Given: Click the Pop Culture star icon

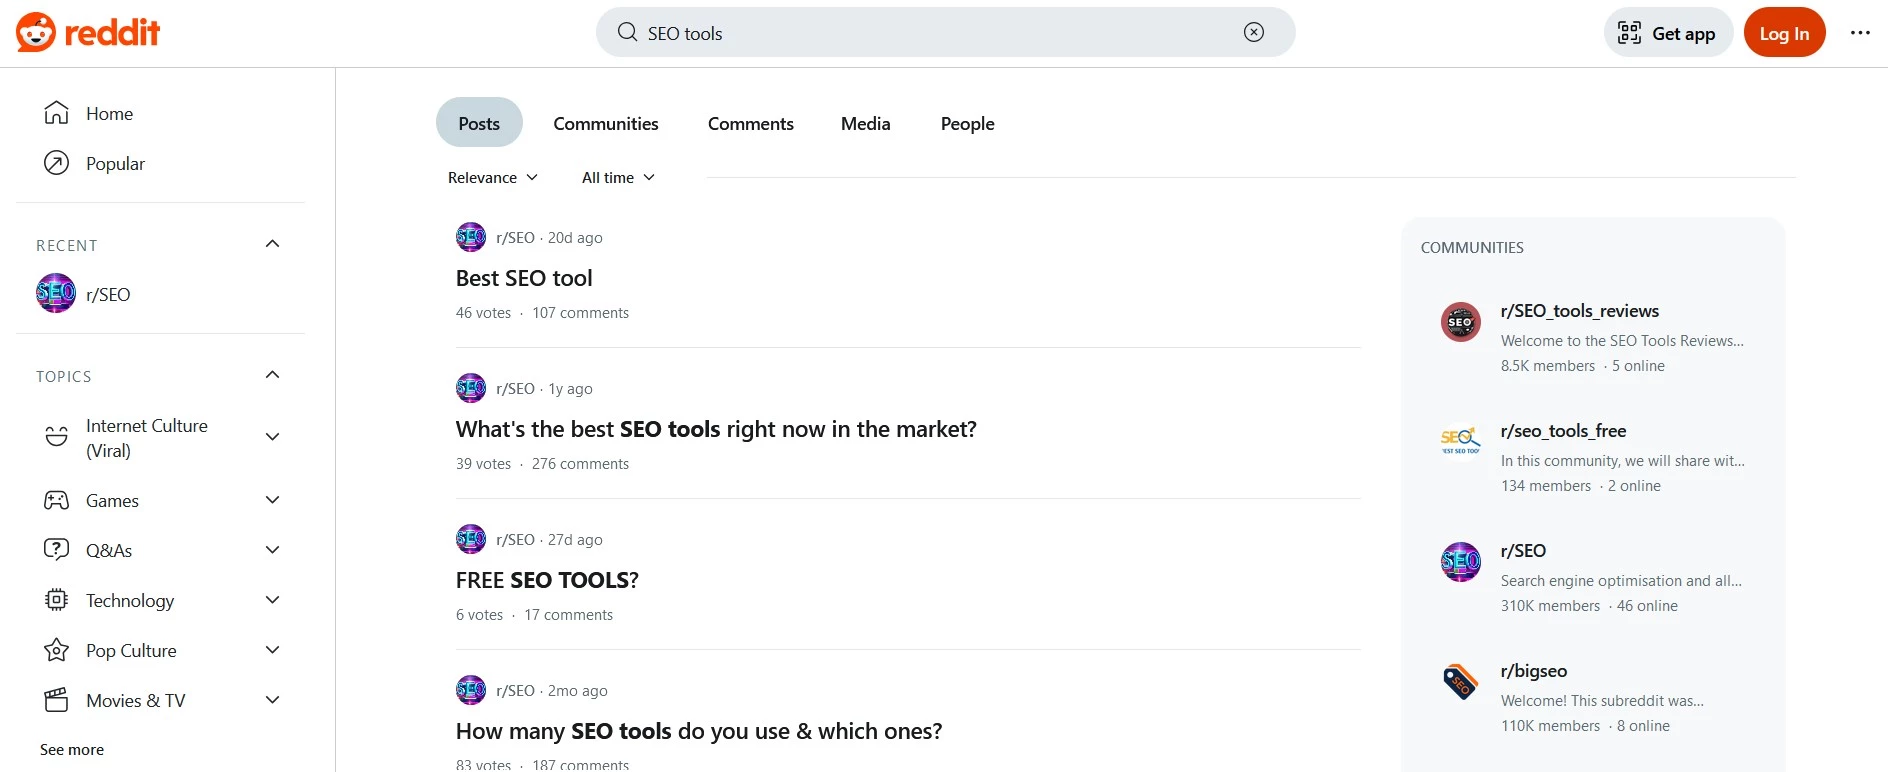Looking at the screenshot, I should tap(57, 650).
